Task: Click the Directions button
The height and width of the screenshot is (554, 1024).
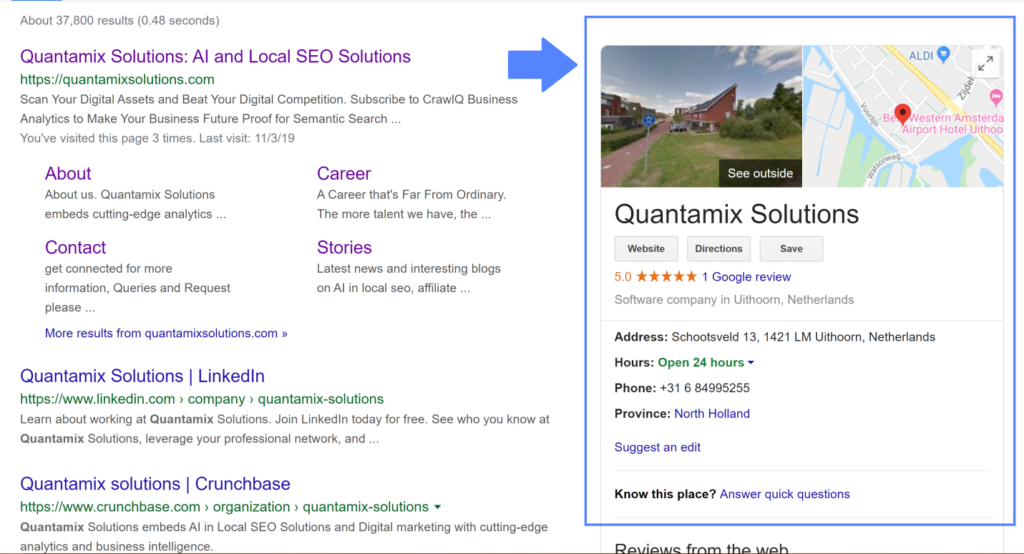Action: coord(718,249)
